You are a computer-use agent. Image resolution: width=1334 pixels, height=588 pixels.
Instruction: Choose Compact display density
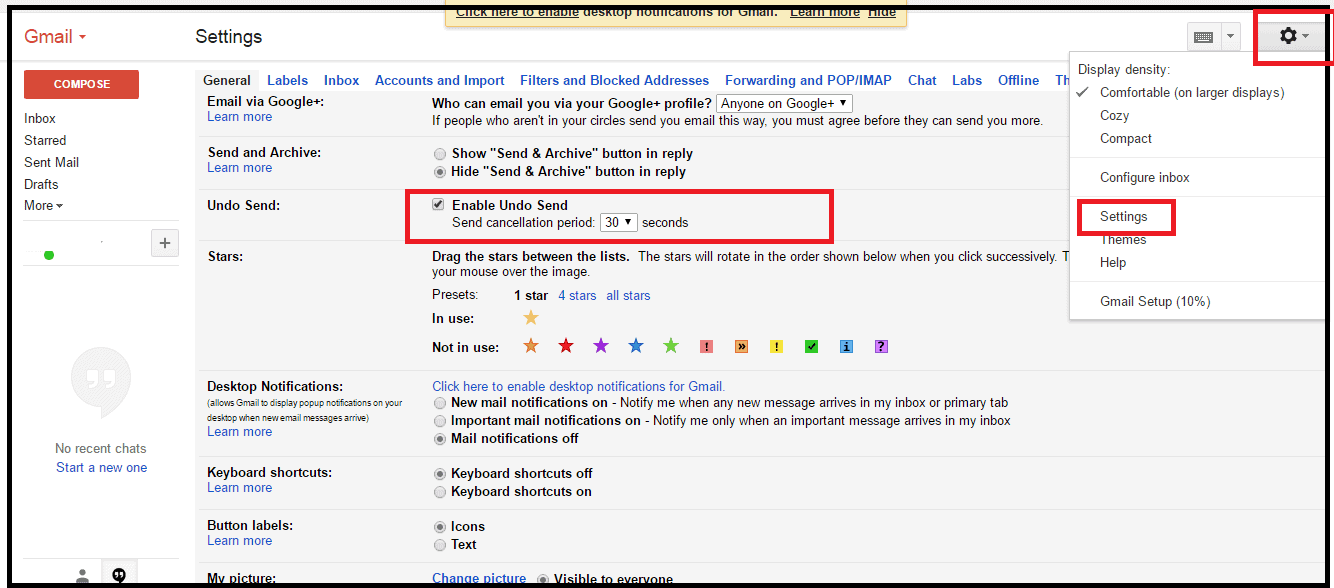[x=1126, y=139]
